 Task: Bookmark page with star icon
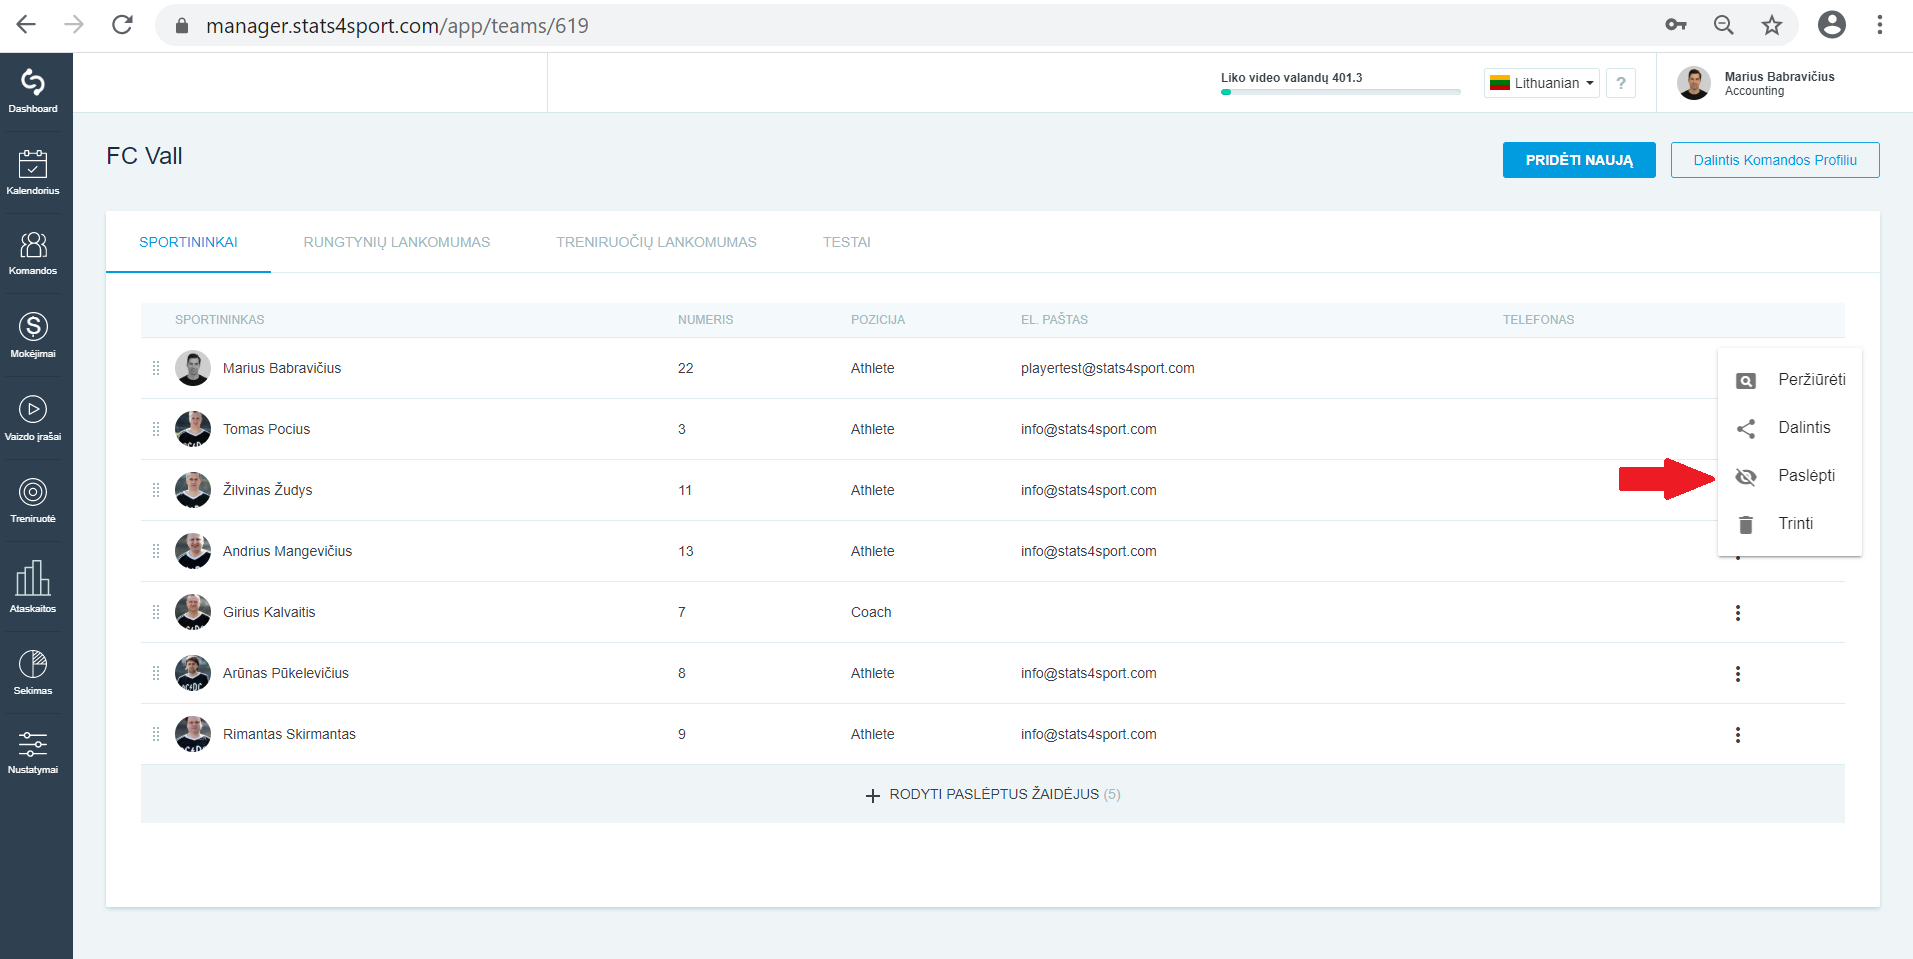[1772, 25]
